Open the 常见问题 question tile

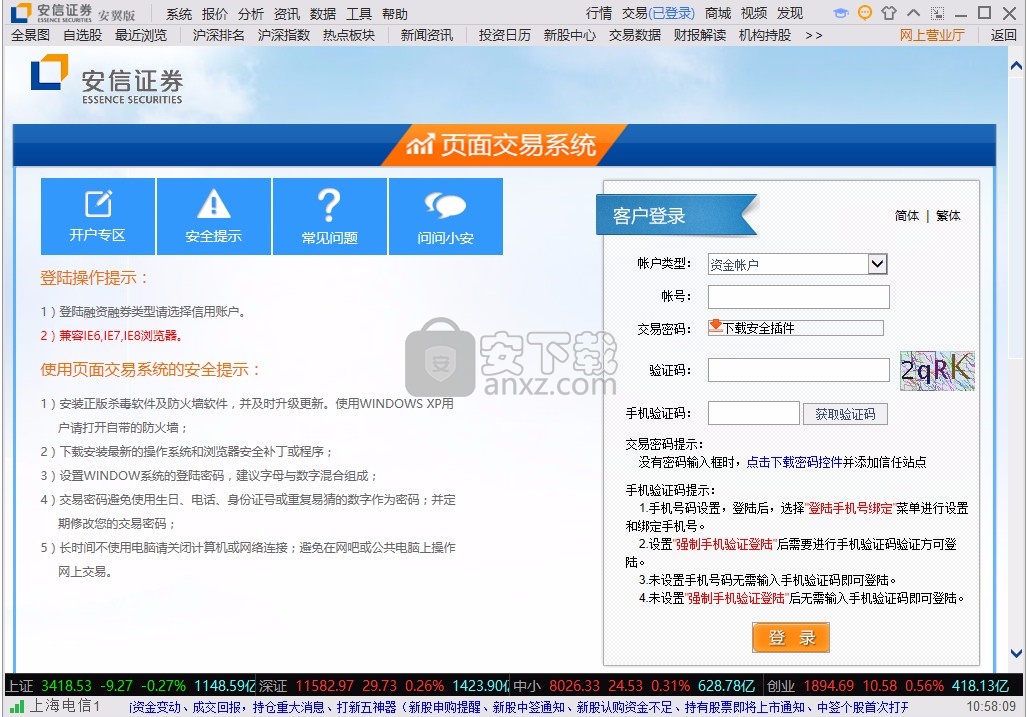point(329,216)
